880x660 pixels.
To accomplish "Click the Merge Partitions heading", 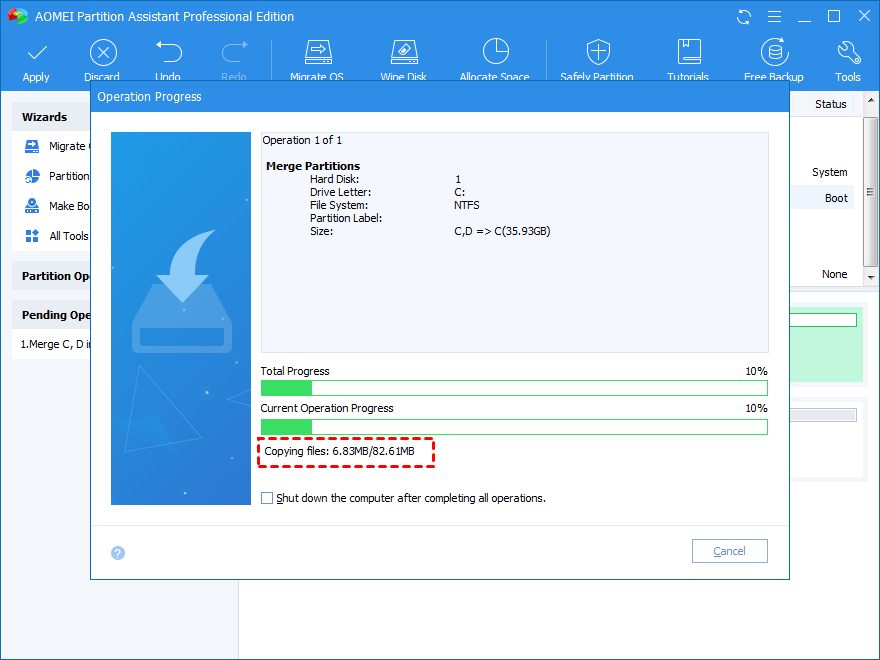I will pyautogui.click(x=313, y=166).
